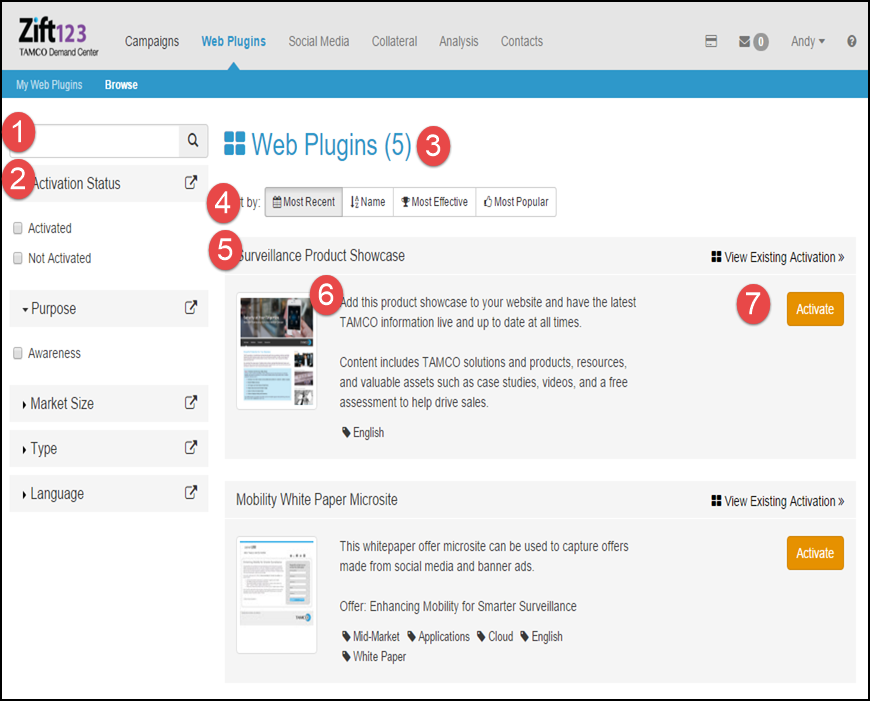Screen dimensions: 870x701
Task: Check the Activated checkbox
Action: (18, 228)
